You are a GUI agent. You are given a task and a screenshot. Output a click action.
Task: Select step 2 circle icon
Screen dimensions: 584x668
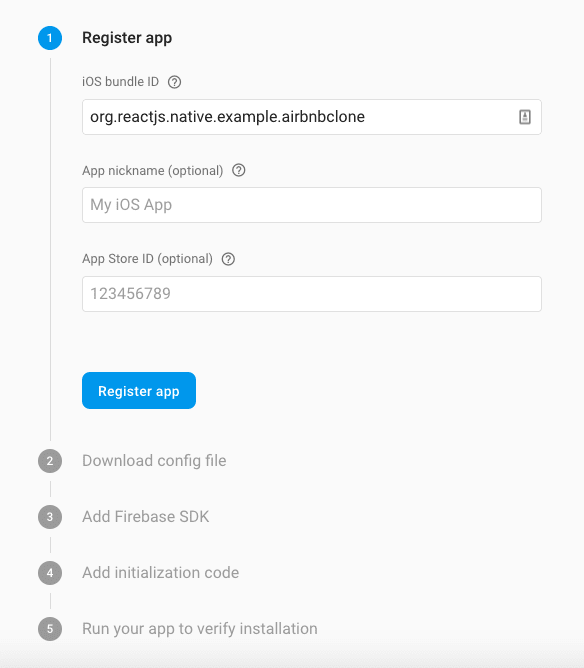coord(50,461)
